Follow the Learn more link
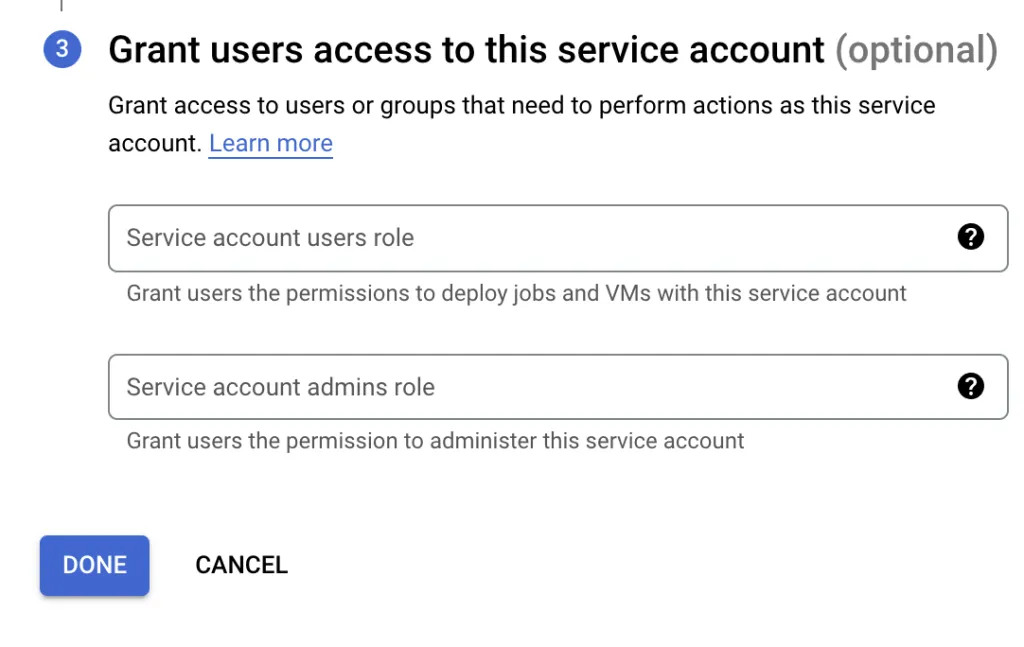 [x=270, y=143]
